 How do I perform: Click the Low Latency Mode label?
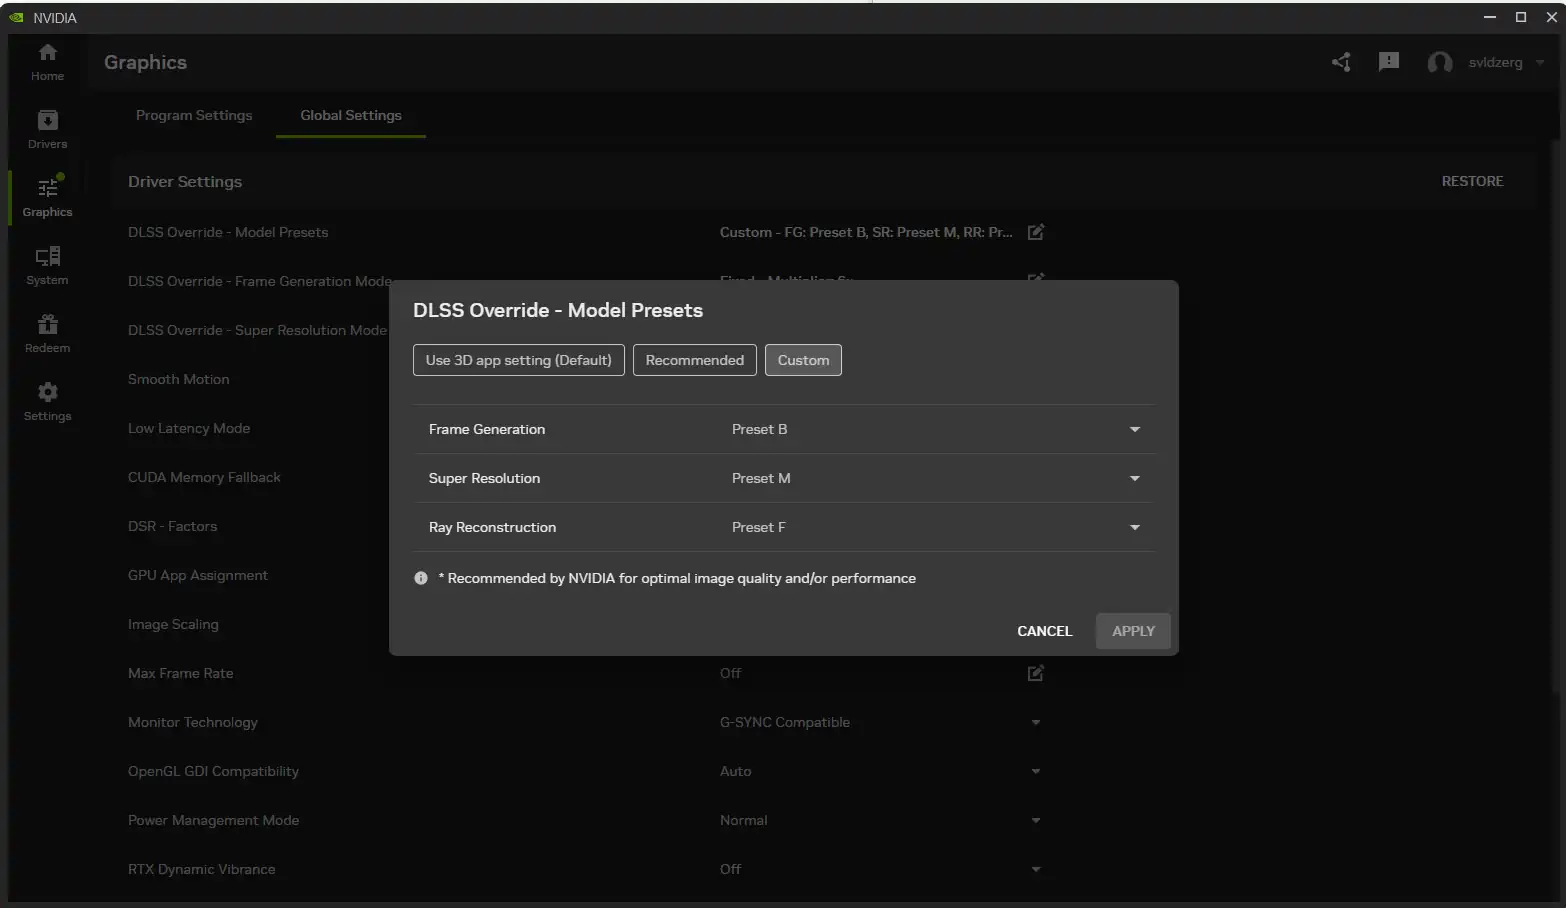(189, 428)
